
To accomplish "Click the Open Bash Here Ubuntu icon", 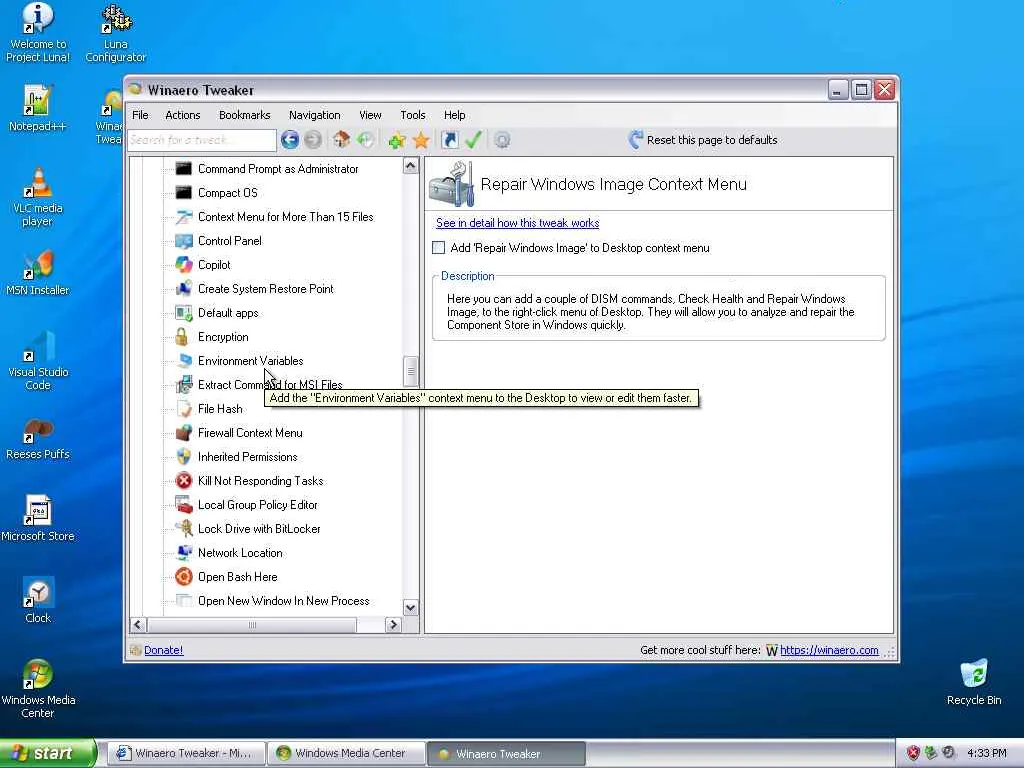I will (184, 577).
